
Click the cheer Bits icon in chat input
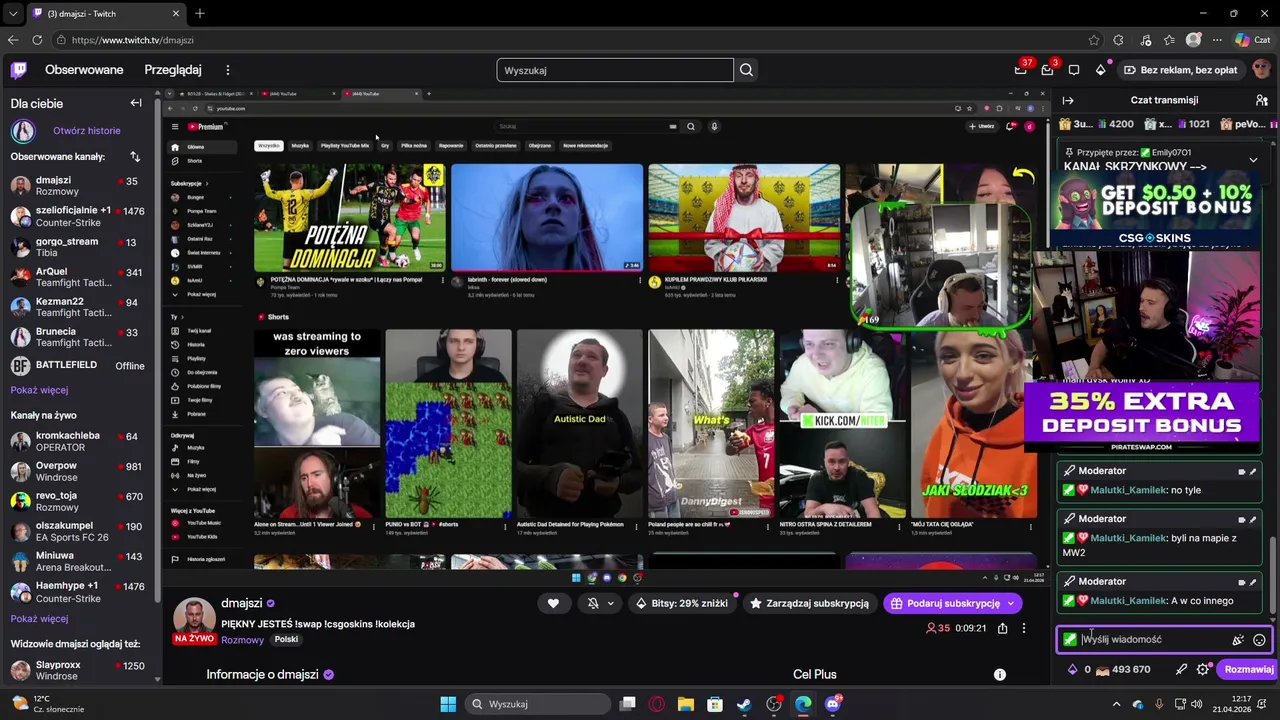pos(1238,640)
